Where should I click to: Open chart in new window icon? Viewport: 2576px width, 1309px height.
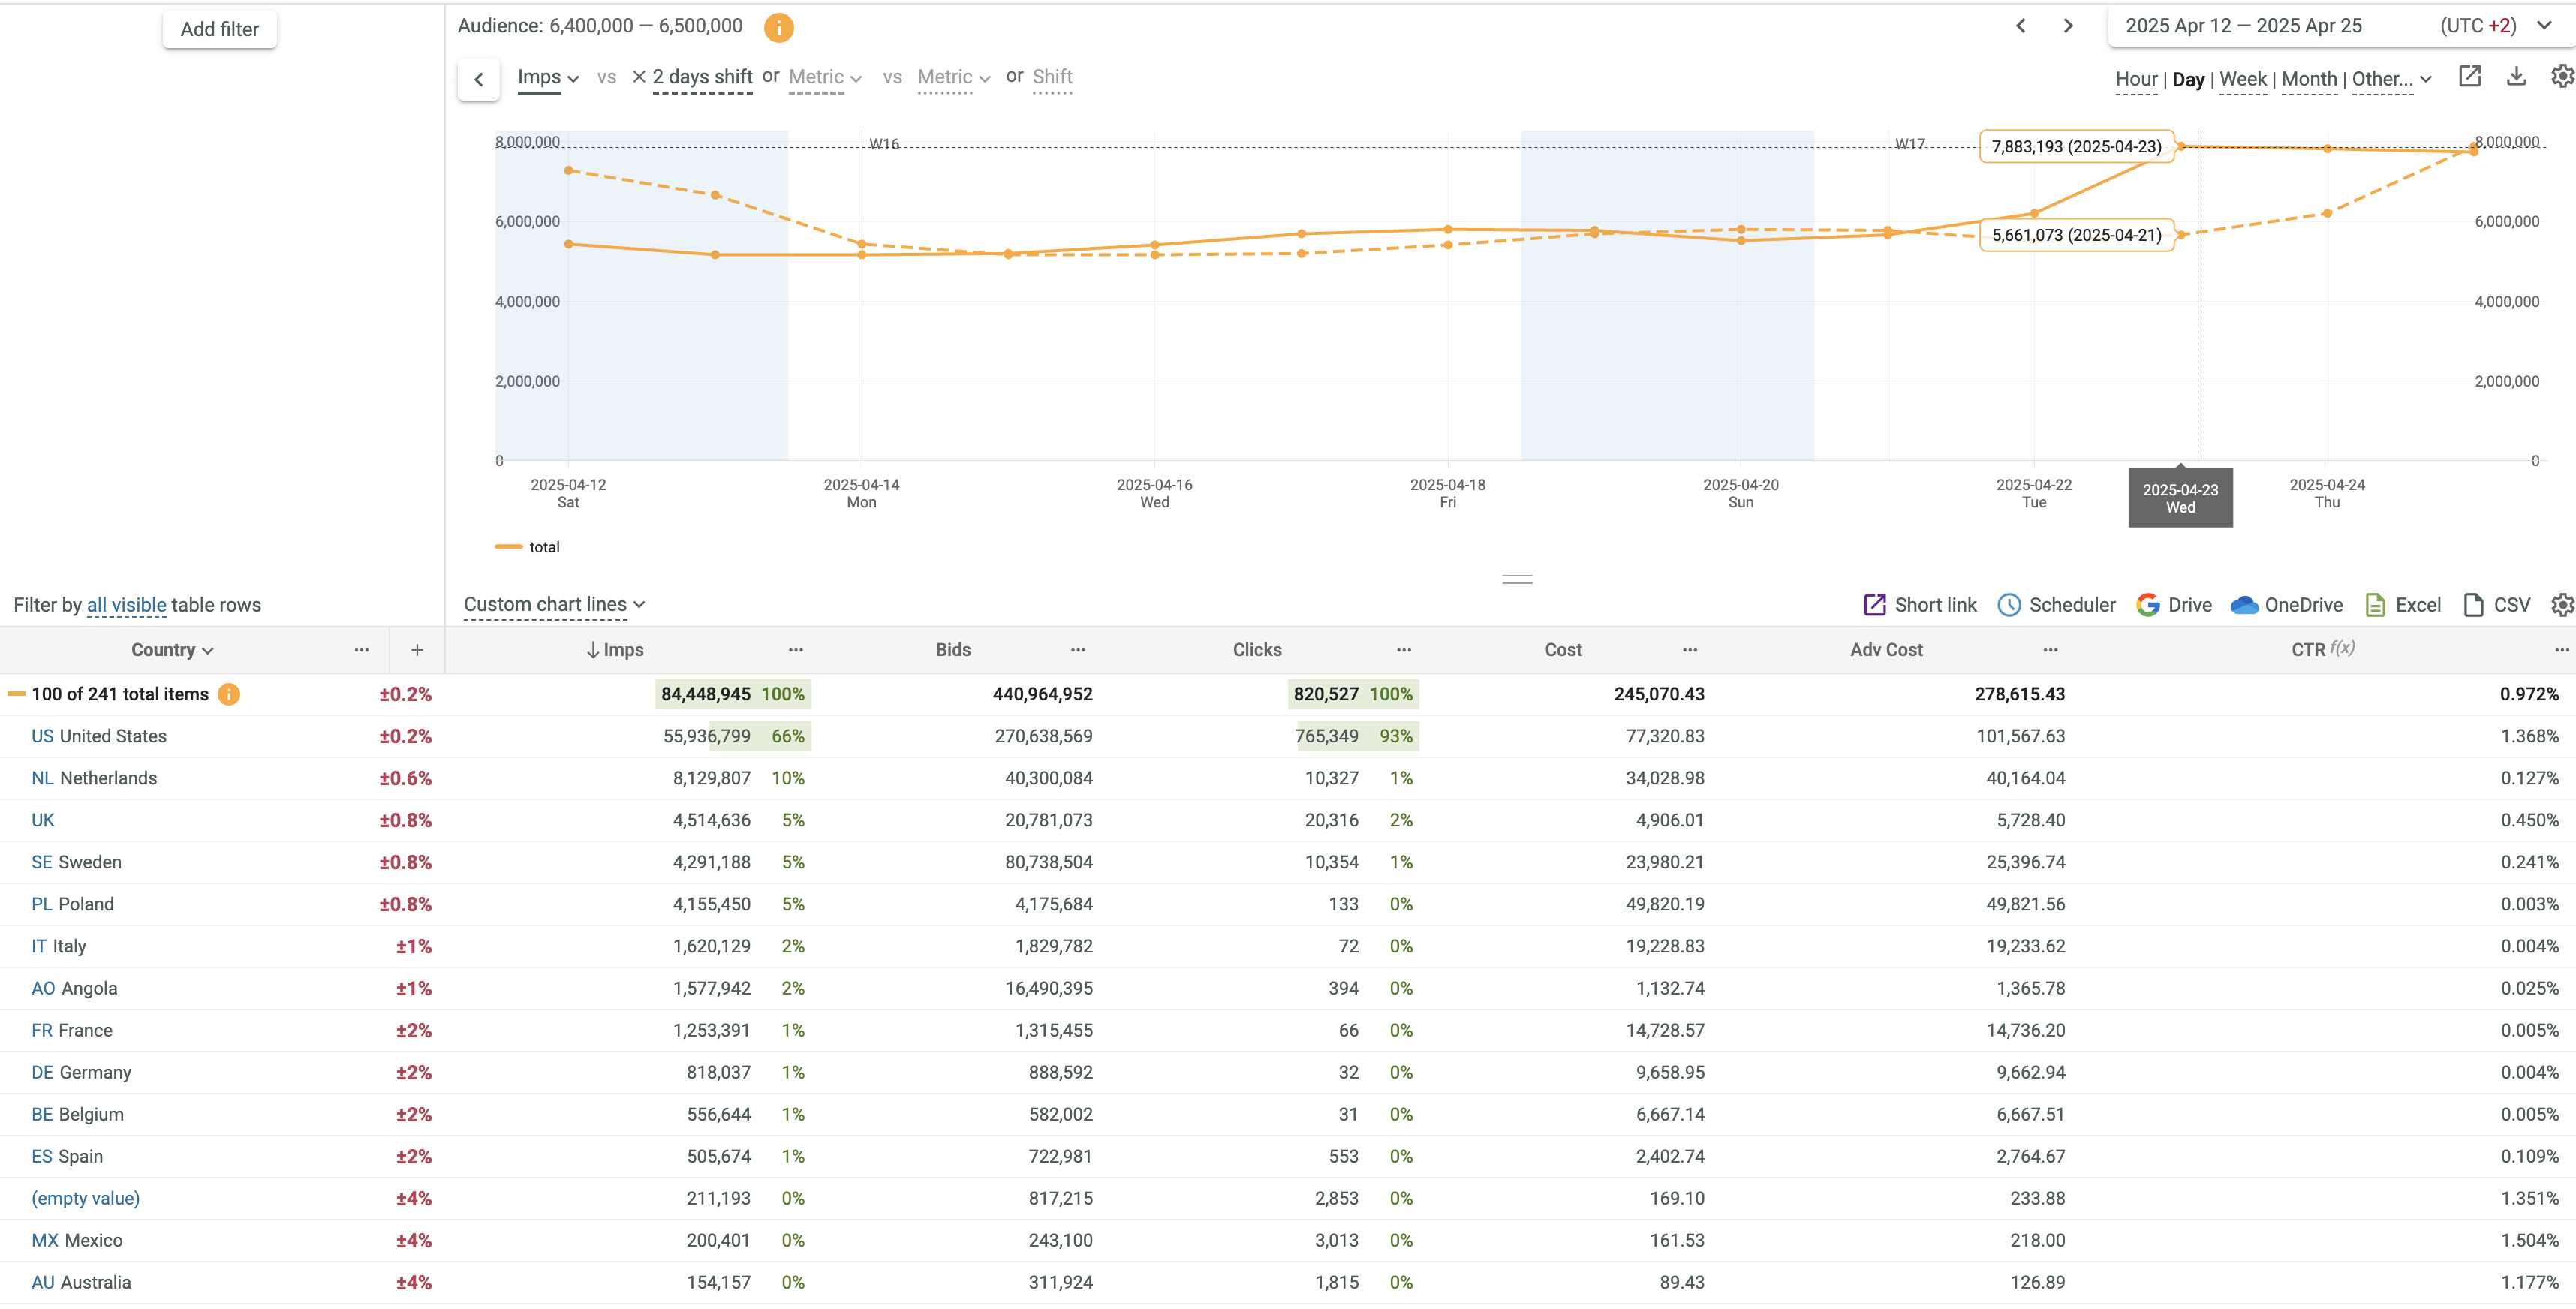click(2469, 77)
